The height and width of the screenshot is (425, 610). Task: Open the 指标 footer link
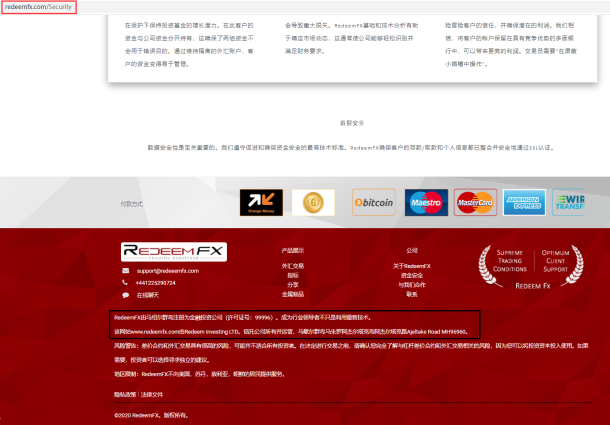(293, 276)
